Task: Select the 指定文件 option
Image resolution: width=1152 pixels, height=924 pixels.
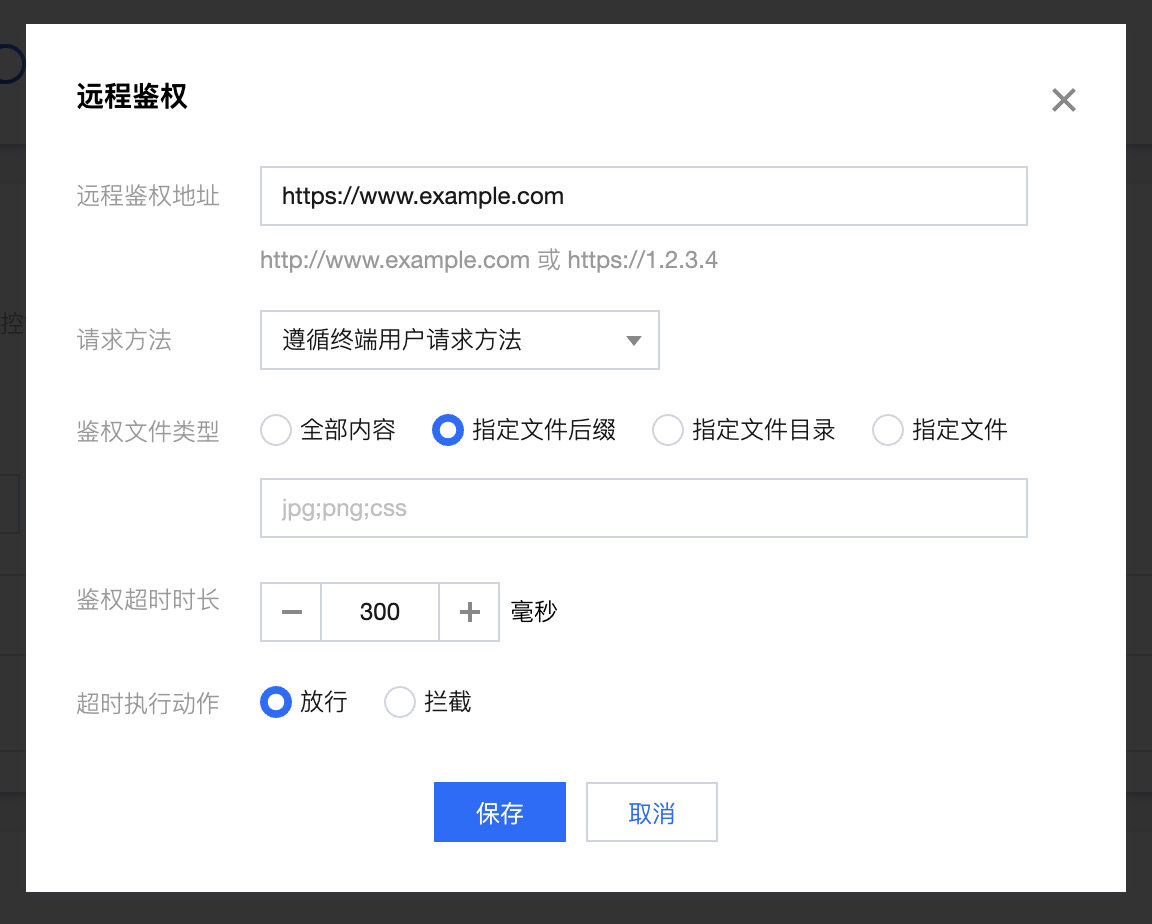Action: click(x=887, y=430)
